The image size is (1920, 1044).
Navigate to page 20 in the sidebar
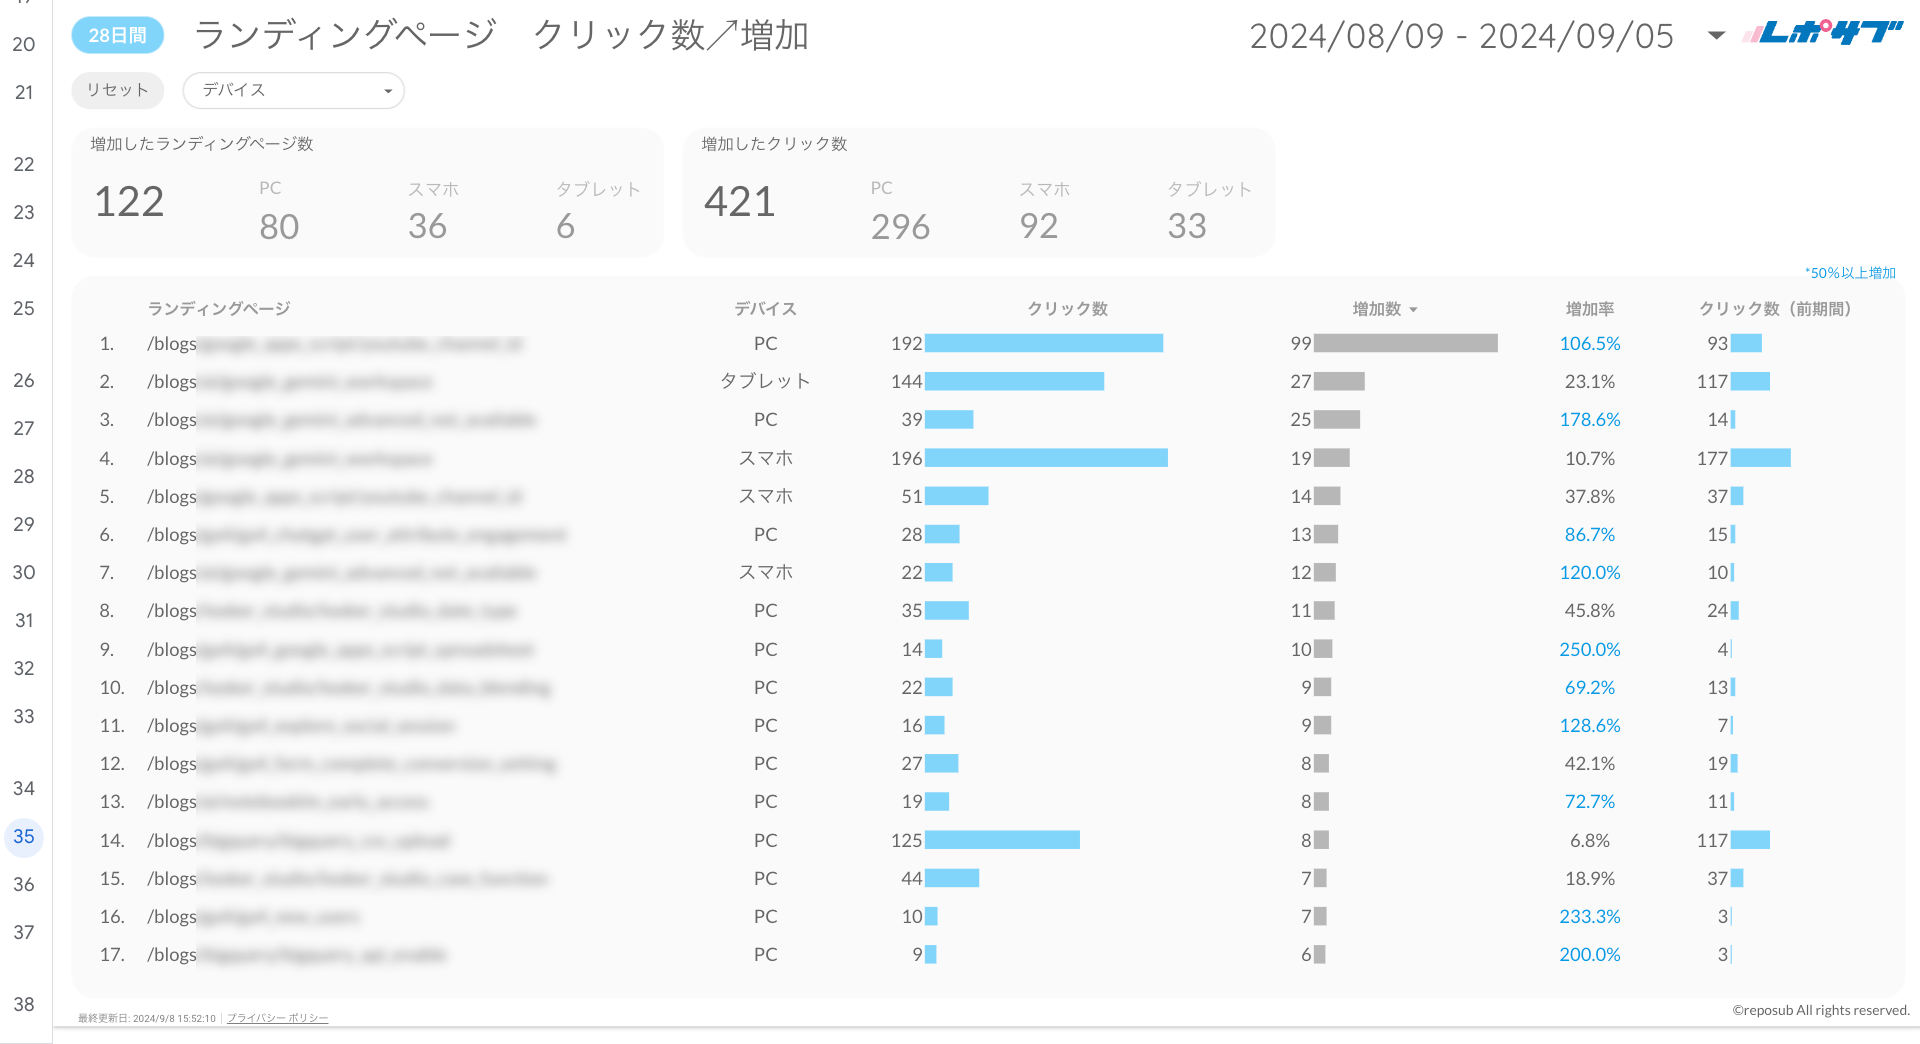coord(23,44)
